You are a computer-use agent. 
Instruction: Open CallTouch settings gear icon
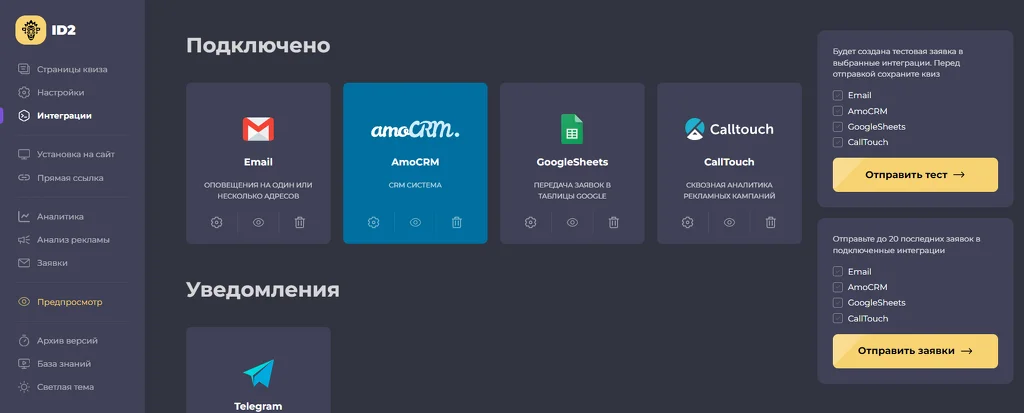pyautogui.click(x=687, y=222)
